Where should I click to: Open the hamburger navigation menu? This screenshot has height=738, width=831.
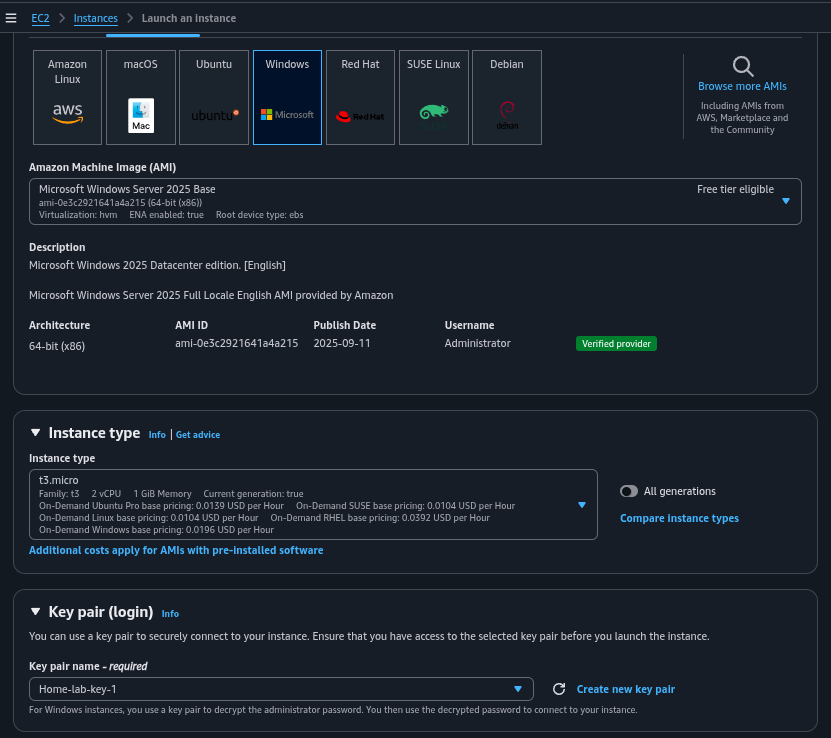[11, 18]
